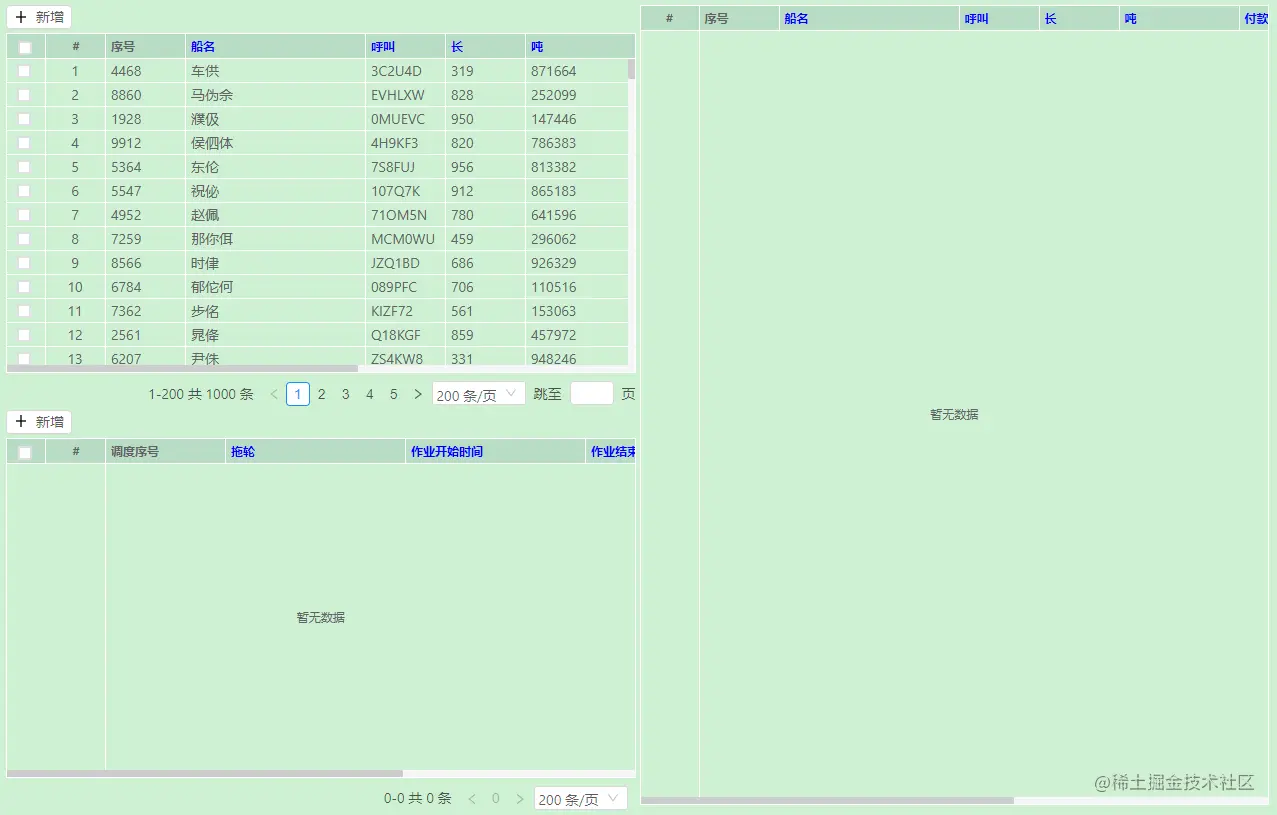Sort ship table by 船名 column header

tap(276, 47)
